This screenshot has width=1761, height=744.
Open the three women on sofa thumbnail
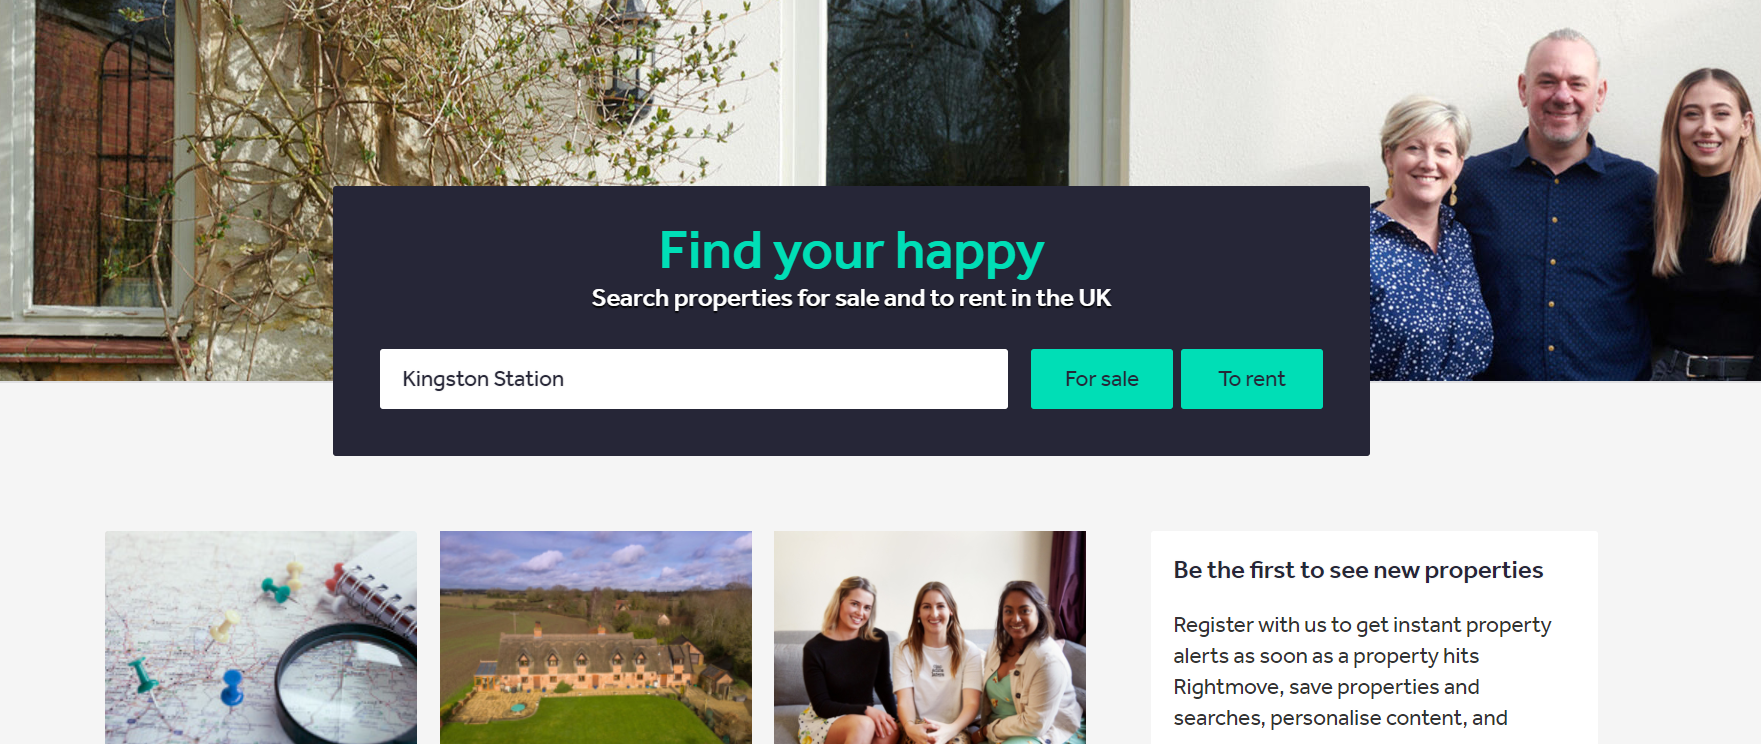click(x=929, y=637)
